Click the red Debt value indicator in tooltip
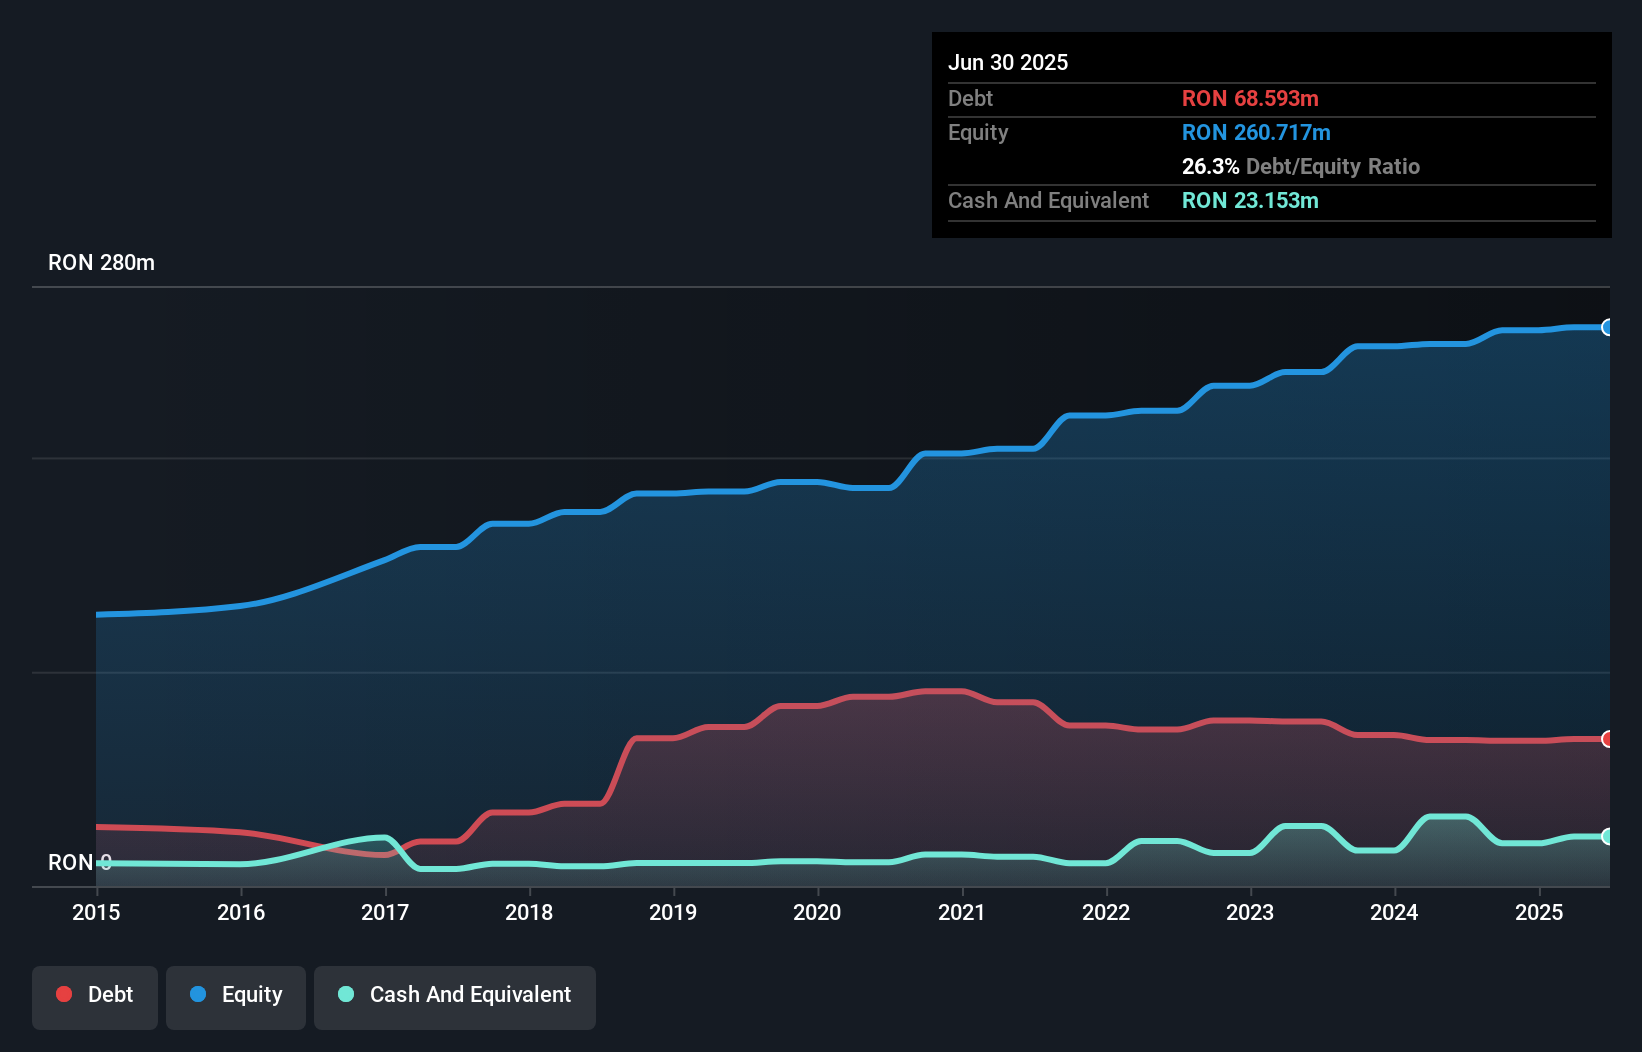 click(x=1250, y=98)
